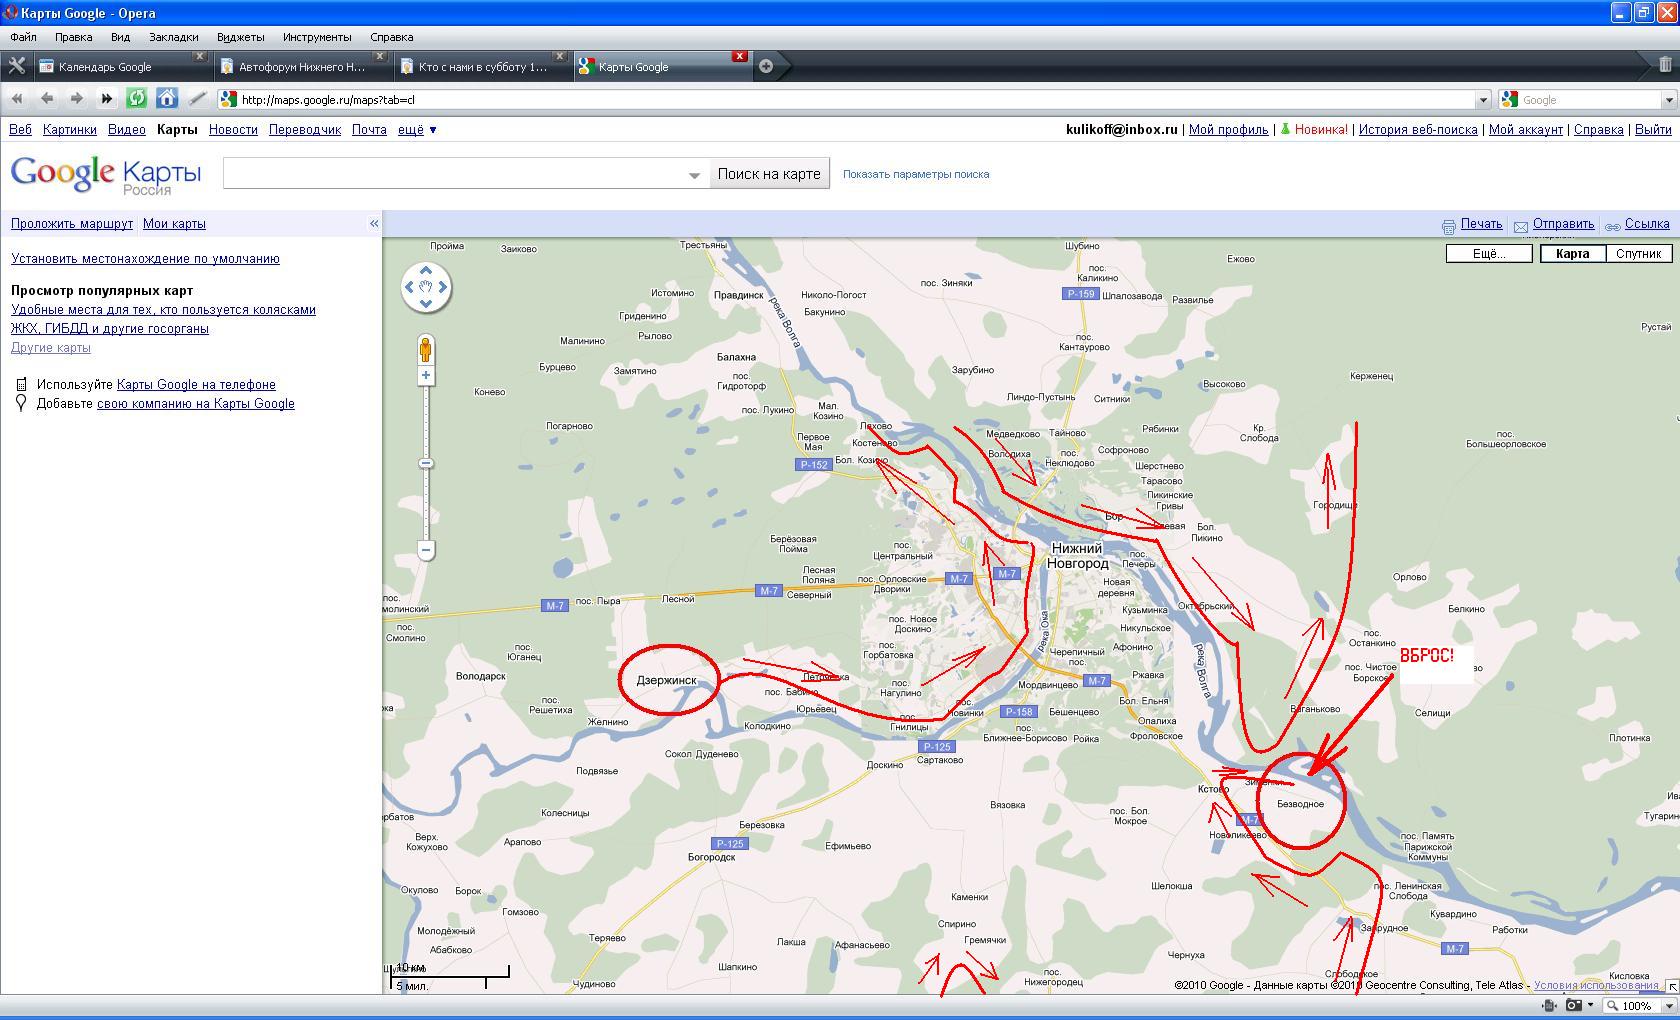Close the Календарь Google tab
The image size is (1680, 1020).
(199, 56)
